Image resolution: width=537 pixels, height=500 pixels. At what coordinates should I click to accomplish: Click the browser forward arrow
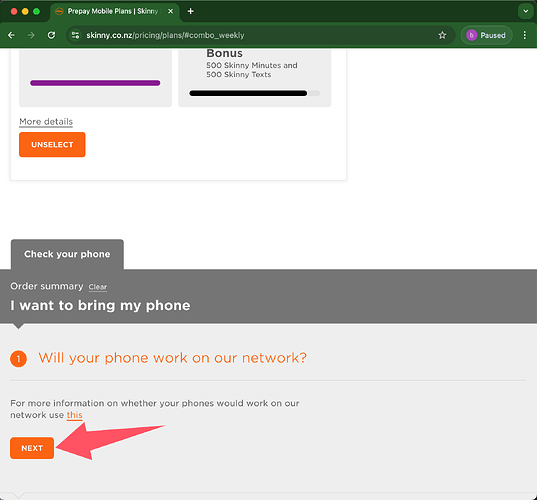tap(31, 35)
